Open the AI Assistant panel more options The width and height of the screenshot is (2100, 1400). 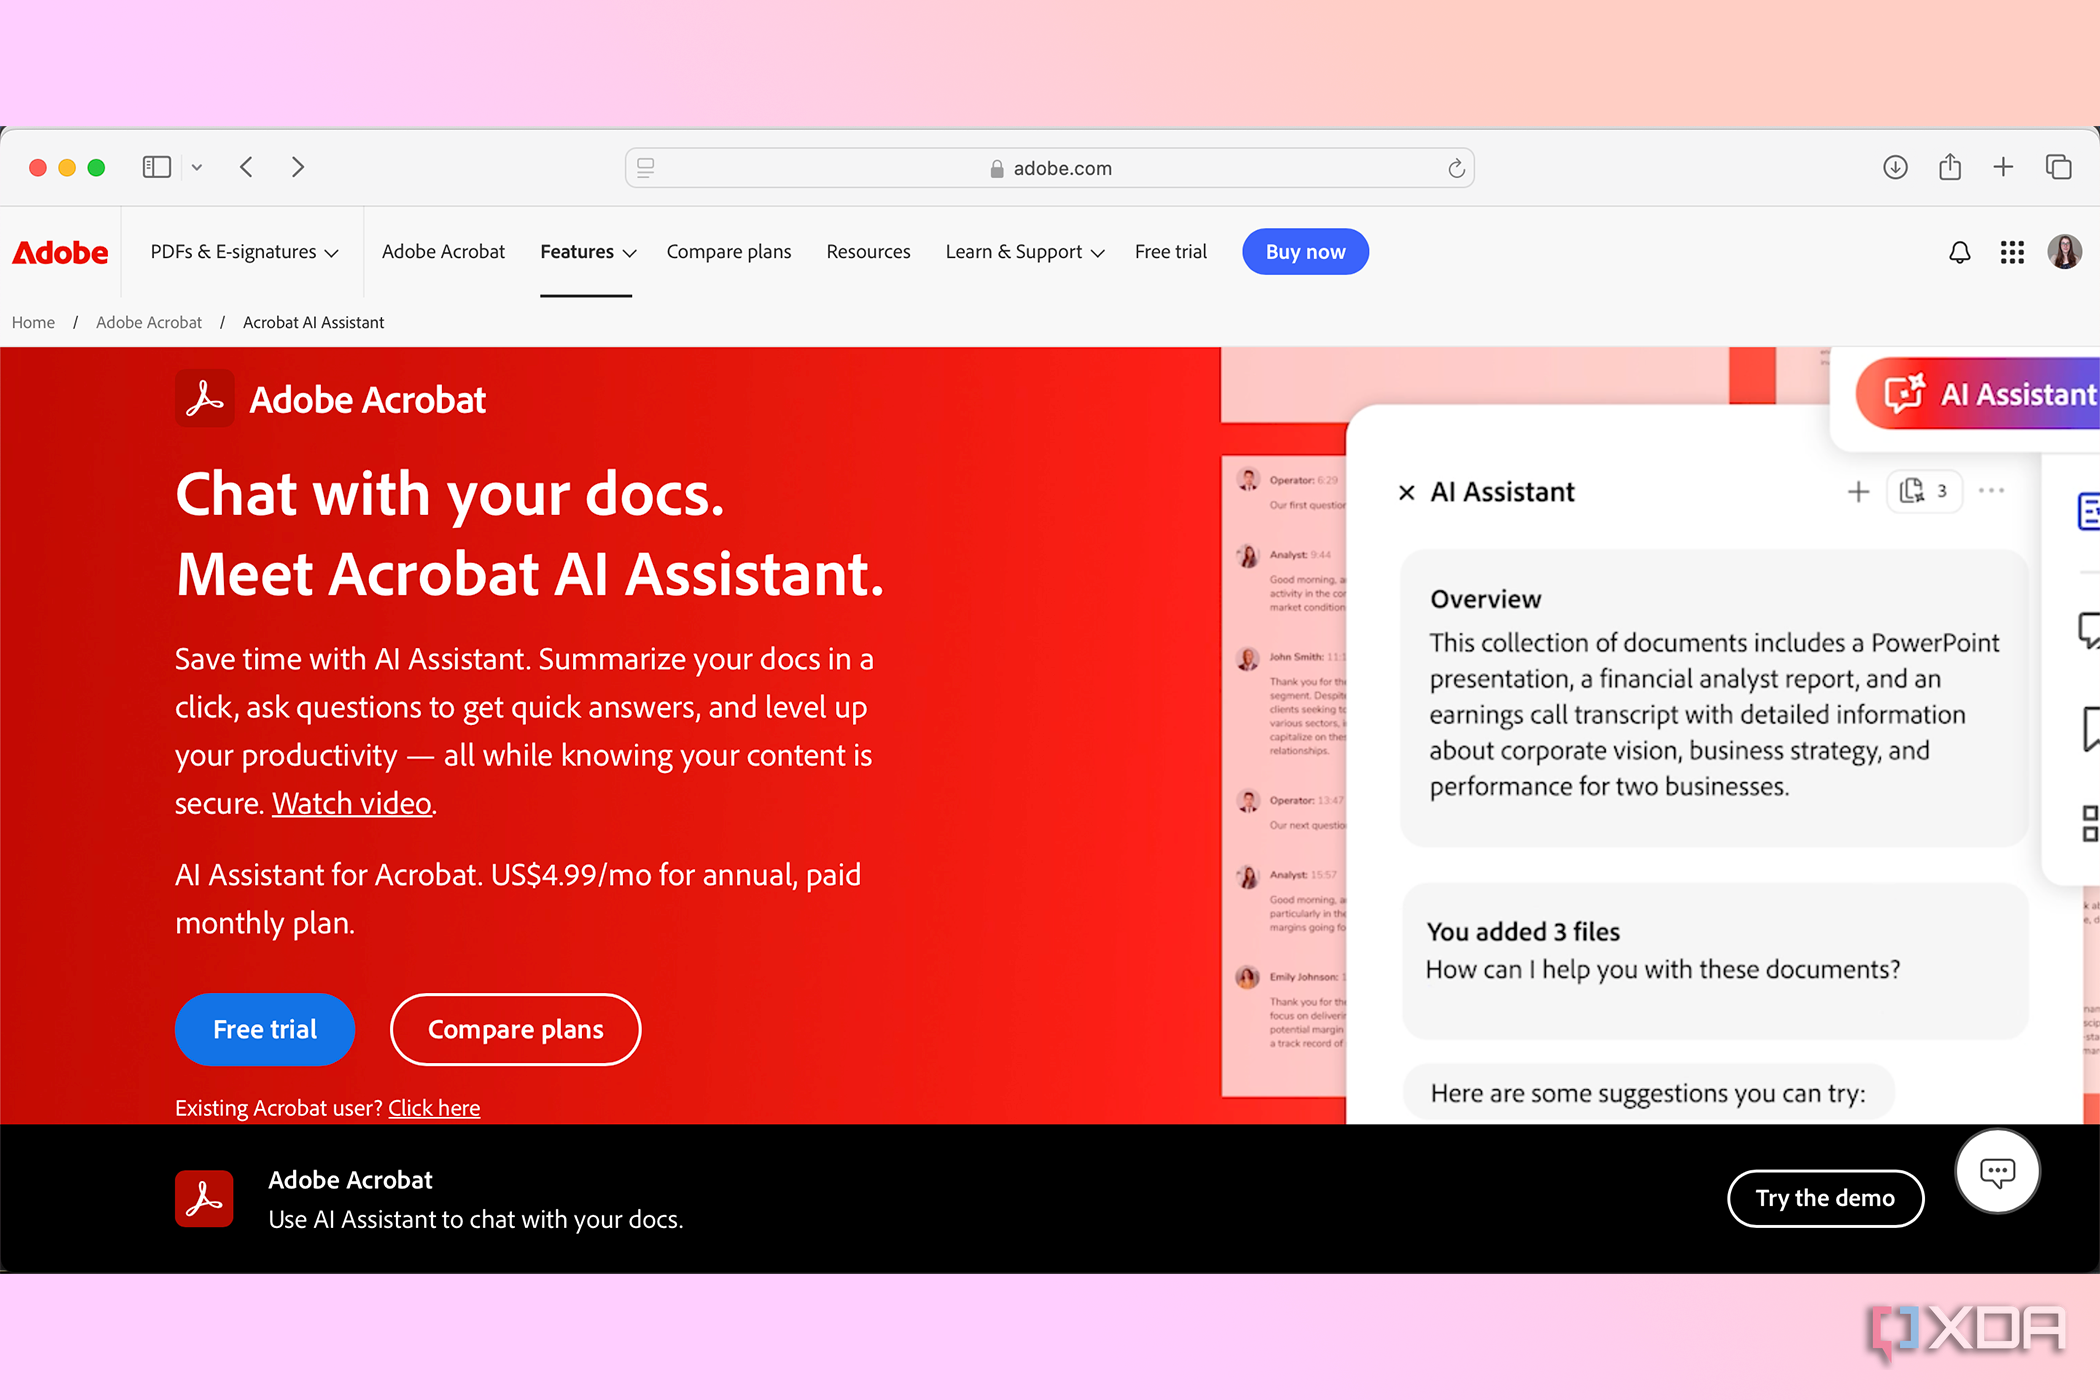click(x=1991, y=491)
